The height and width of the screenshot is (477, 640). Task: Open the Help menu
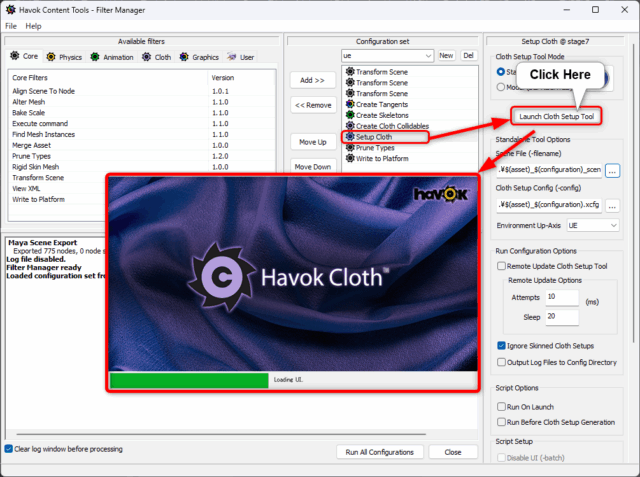(x=34, y=25)
